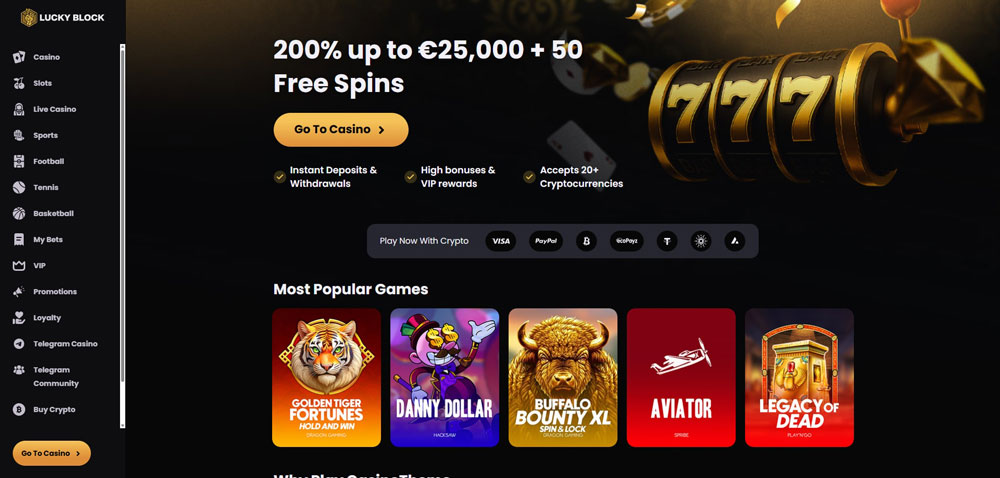
Task: Click the crown icon beside VIP
Action: point(19,266)
